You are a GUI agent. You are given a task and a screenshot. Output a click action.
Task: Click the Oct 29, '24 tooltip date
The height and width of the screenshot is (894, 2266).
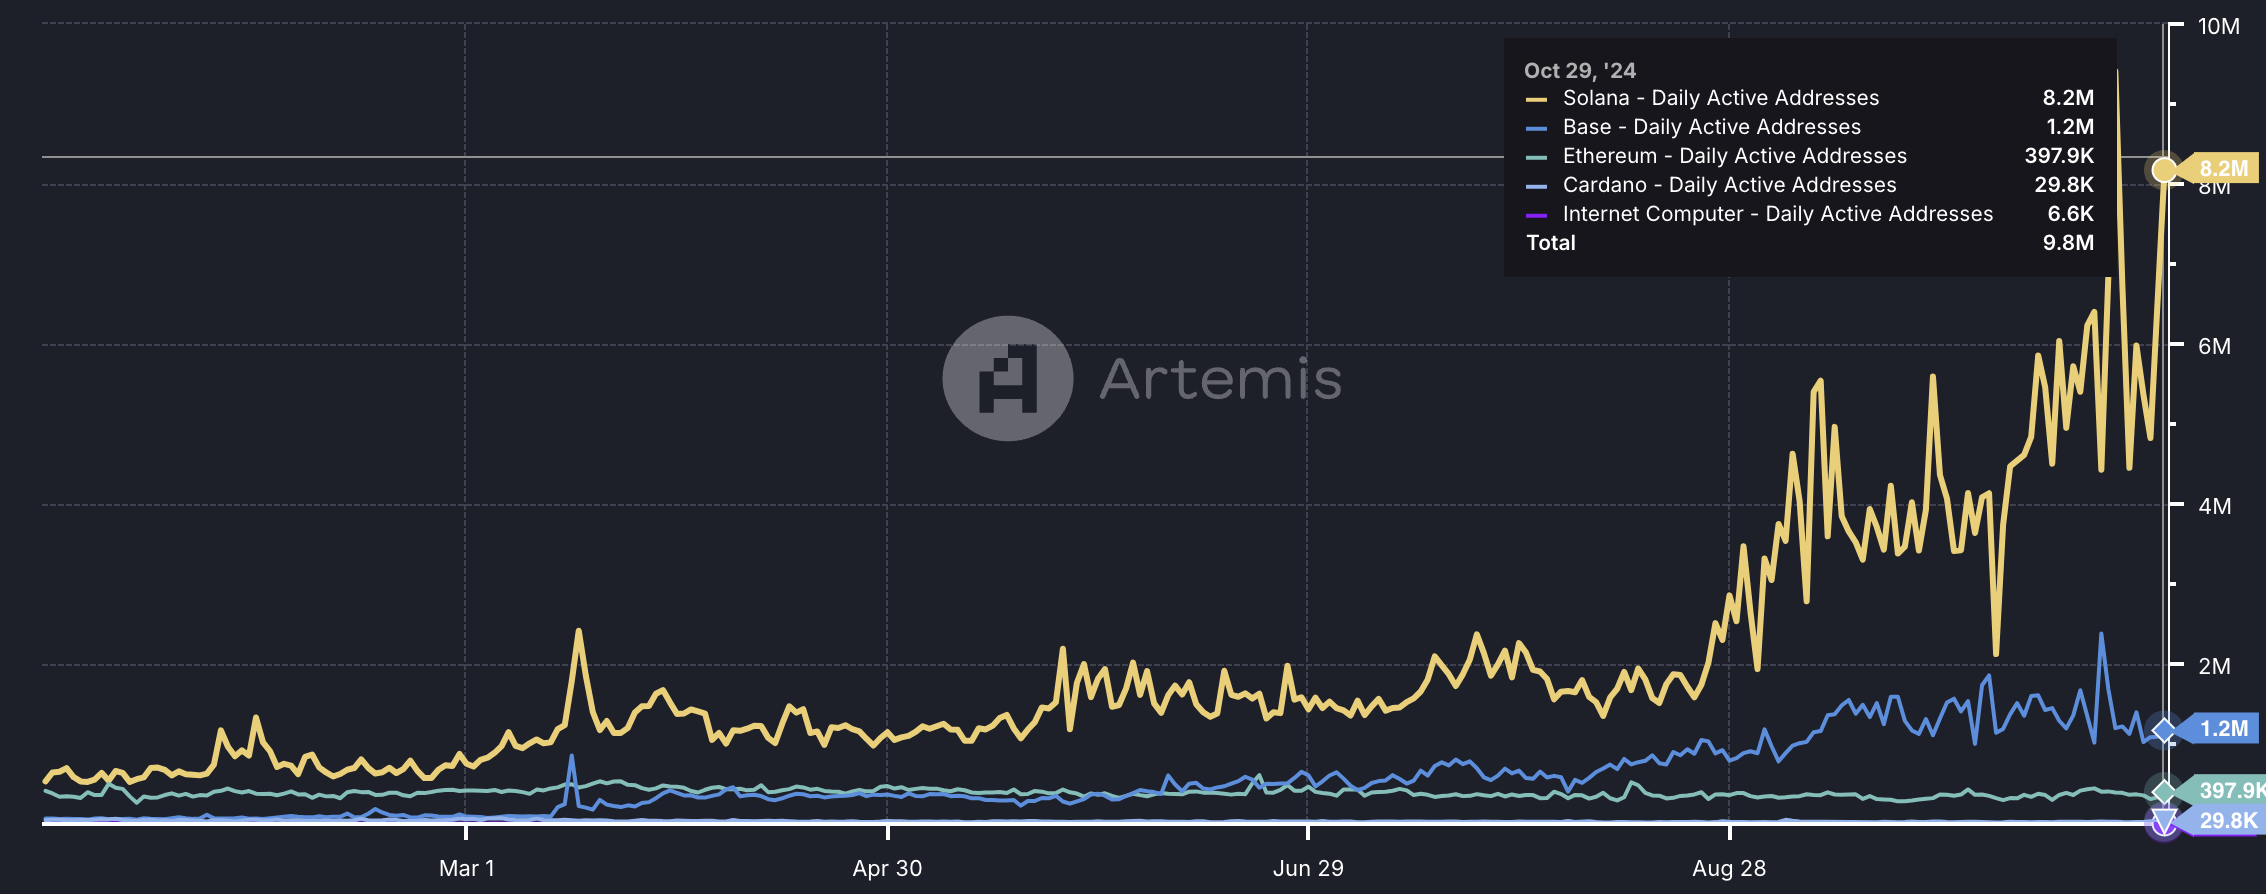[x=1579, y=70]
